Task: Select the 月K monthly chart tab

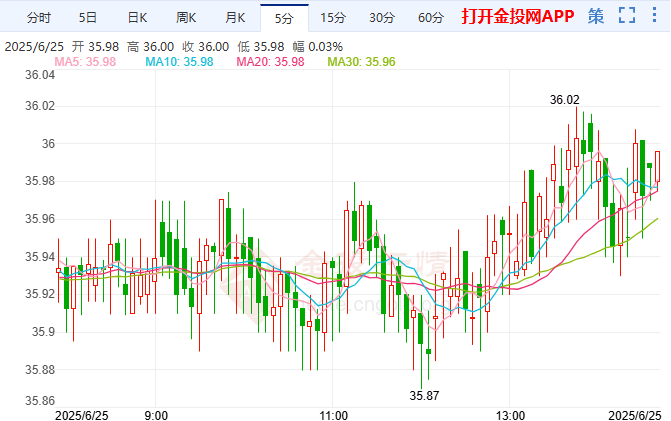Action: point(235,17)
